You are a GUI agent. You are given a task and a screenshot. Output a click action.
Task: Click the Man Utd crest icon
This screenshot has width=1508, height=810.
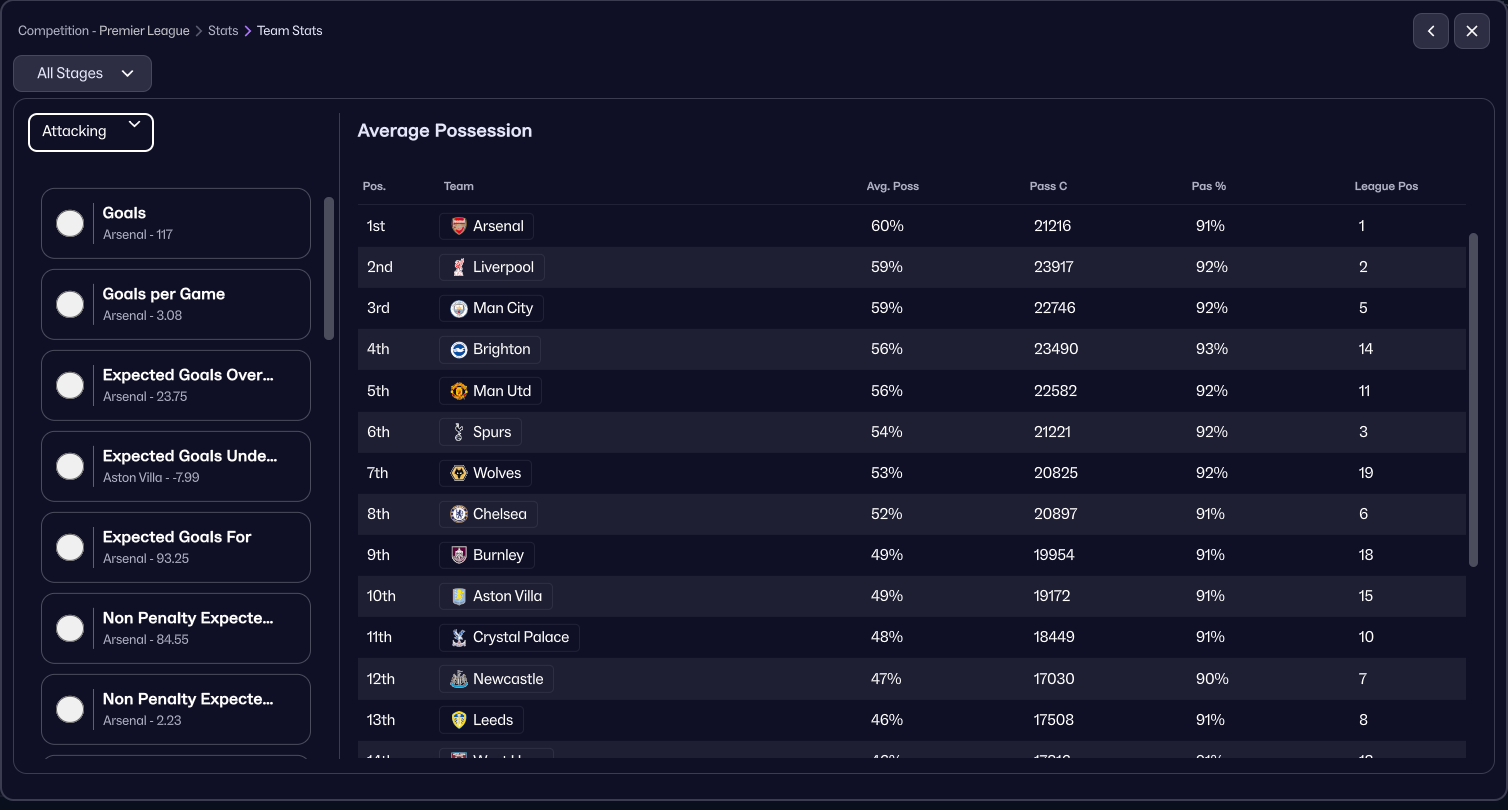[x=459, y=391]
